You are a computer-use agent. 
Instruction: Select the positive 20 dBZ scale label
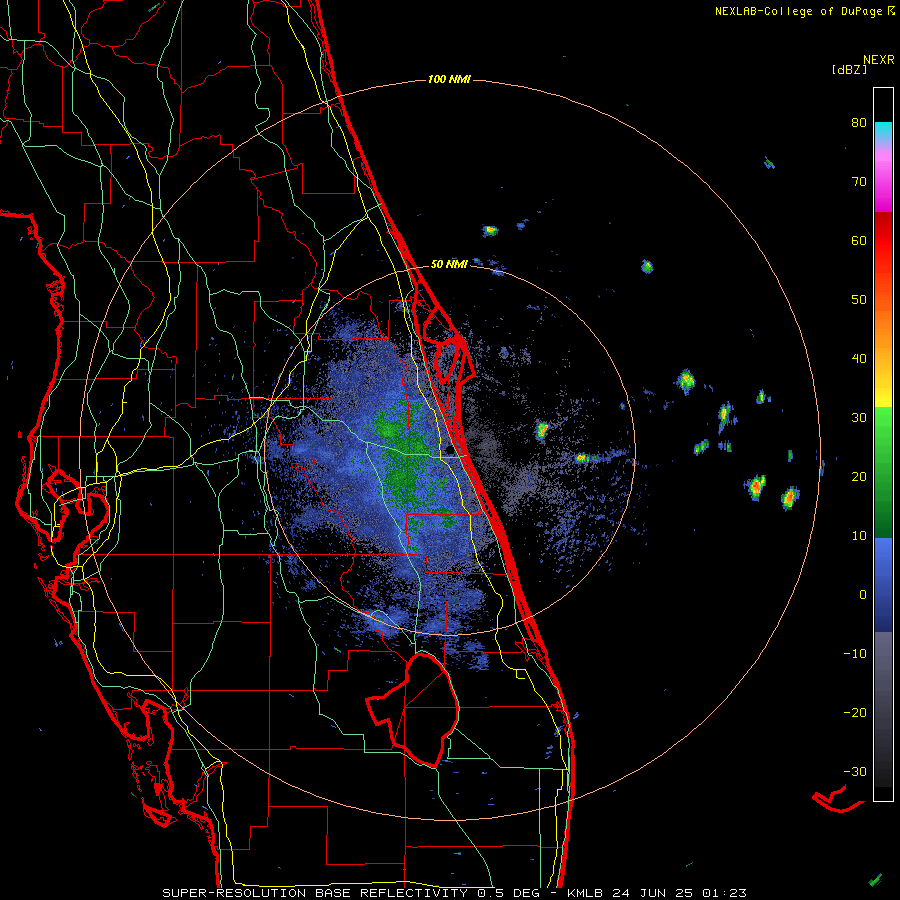coord(859,477)
